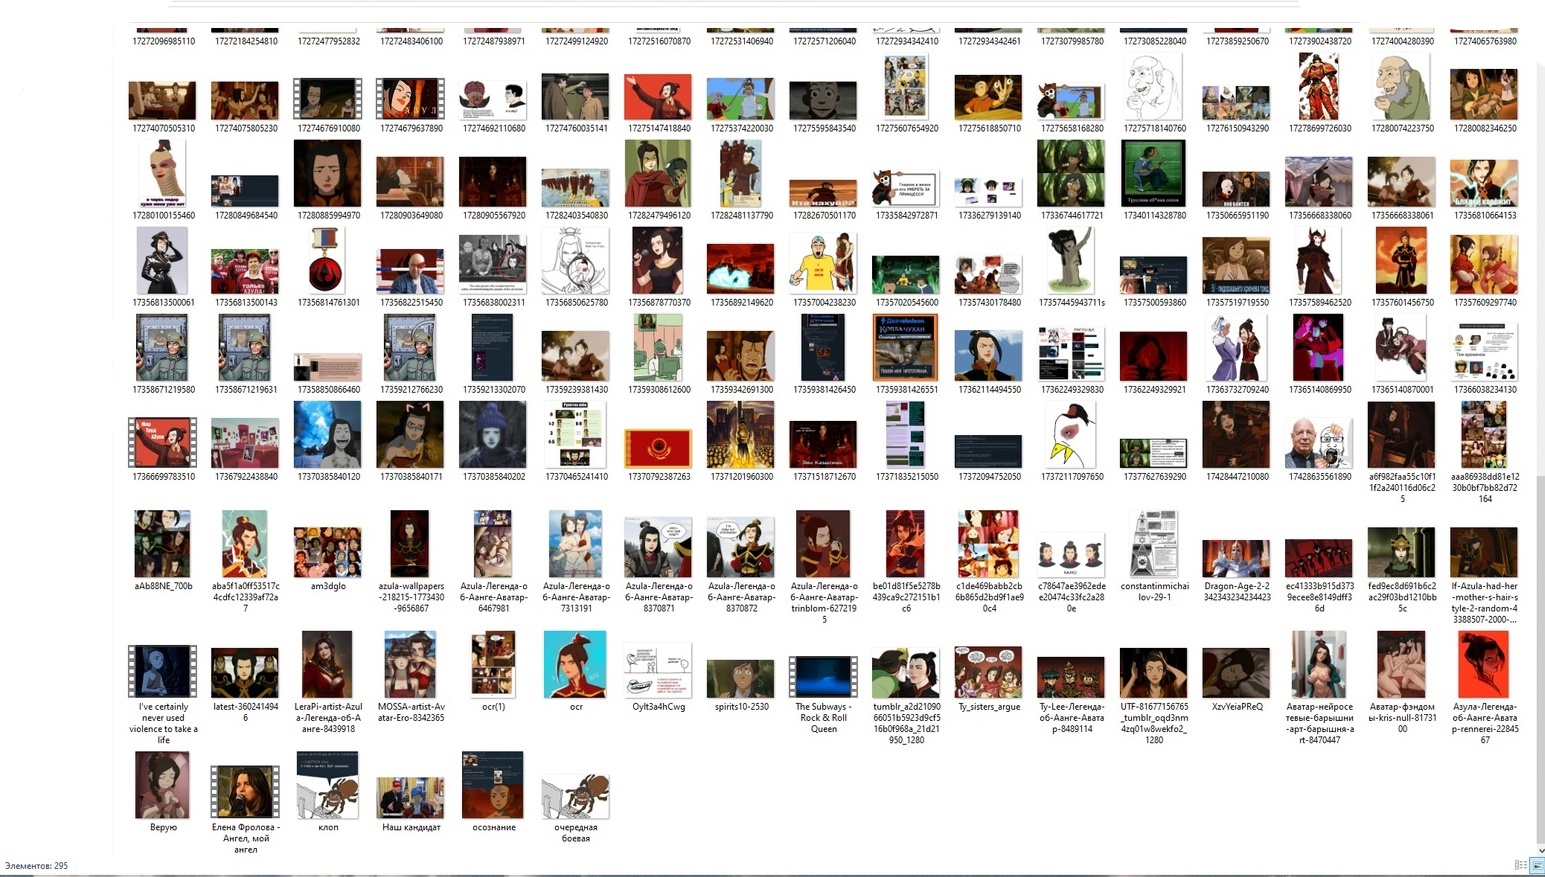Select the 17357004238230 yellow shirt thumbnail
Image resolution: width=1545 pixels, height=877 pixels.
823,262
